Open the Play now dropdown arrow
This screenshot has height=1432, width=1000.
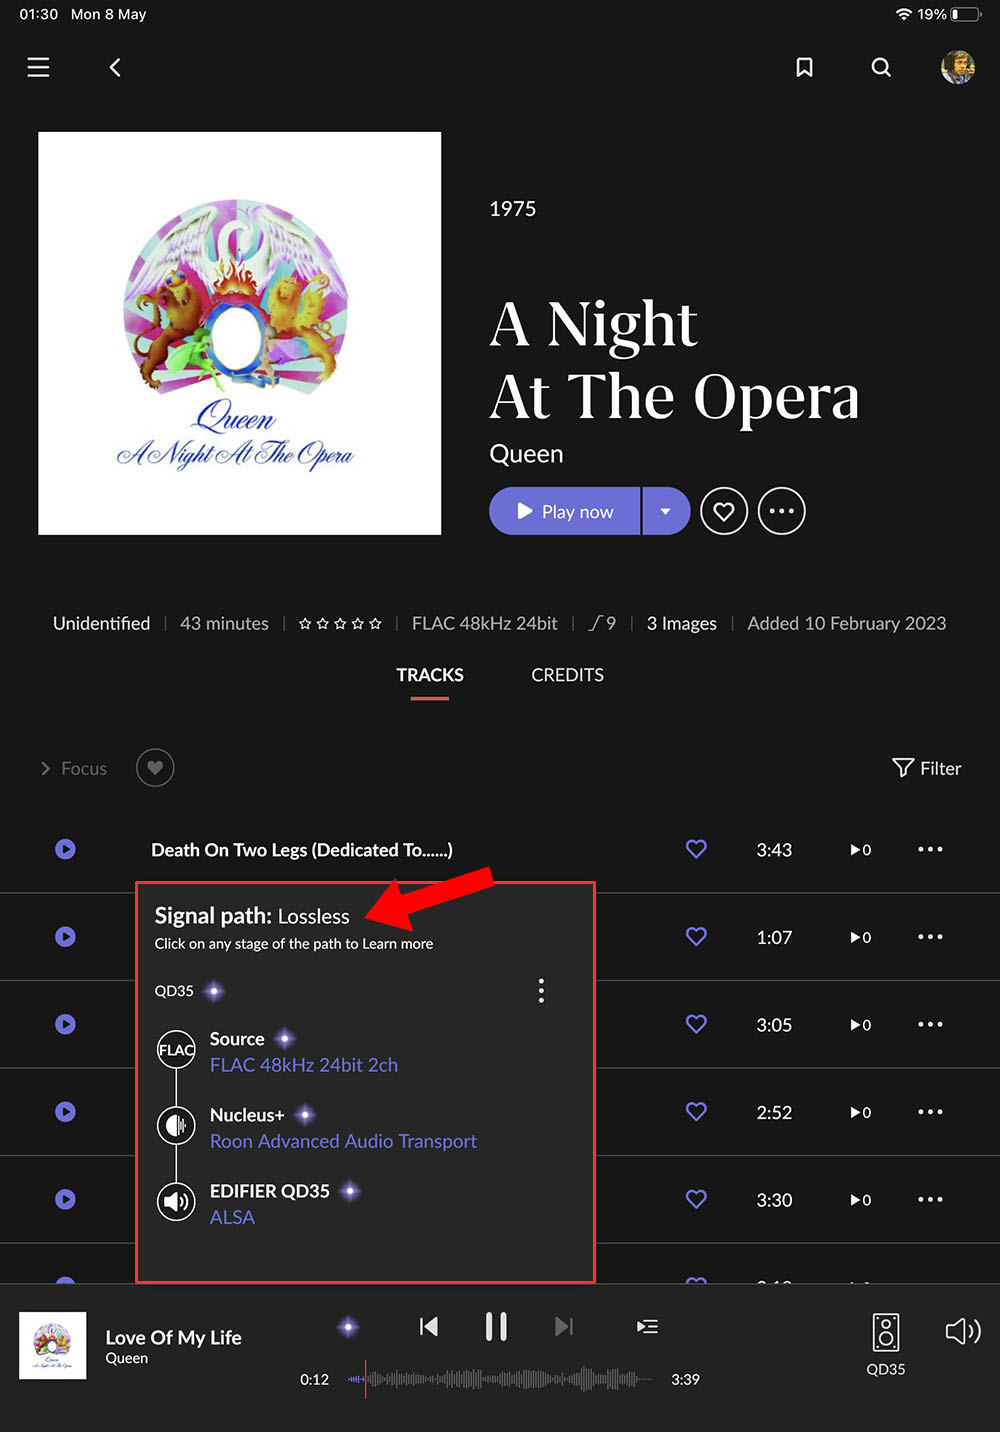pos(666,511)
